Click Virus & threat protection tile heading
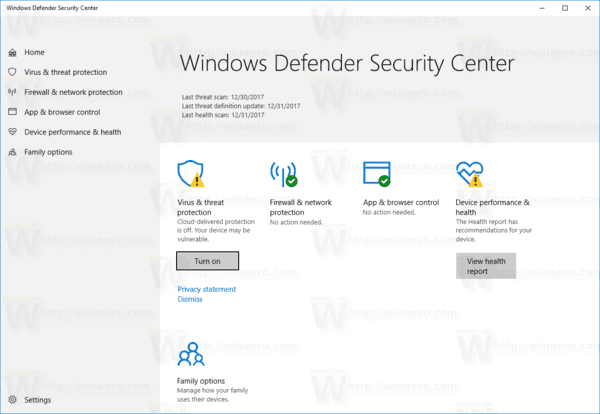 tap(201, 207)
